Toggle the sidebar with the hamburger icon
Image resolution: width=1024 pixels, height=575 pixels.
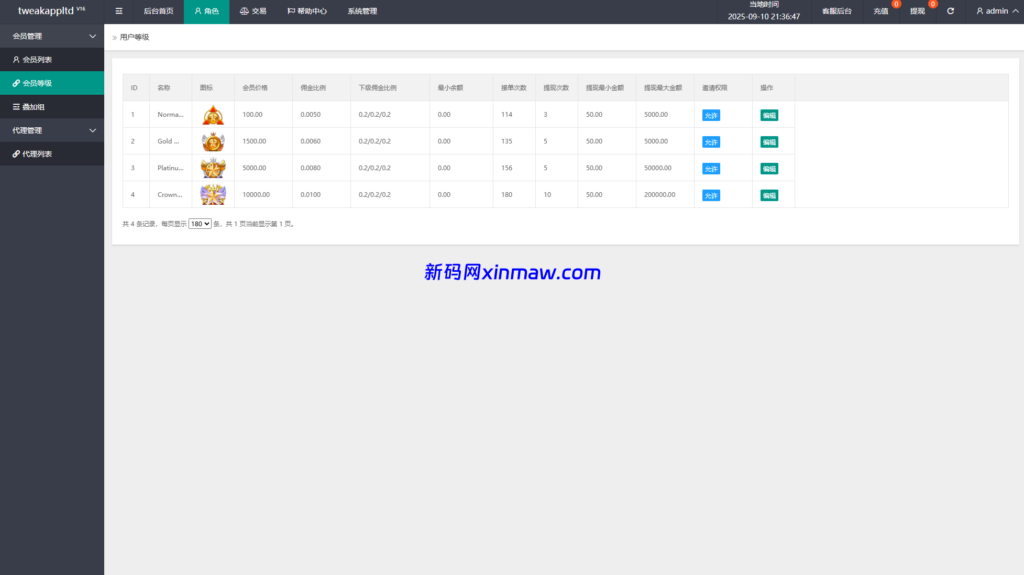tap(119, 11)
